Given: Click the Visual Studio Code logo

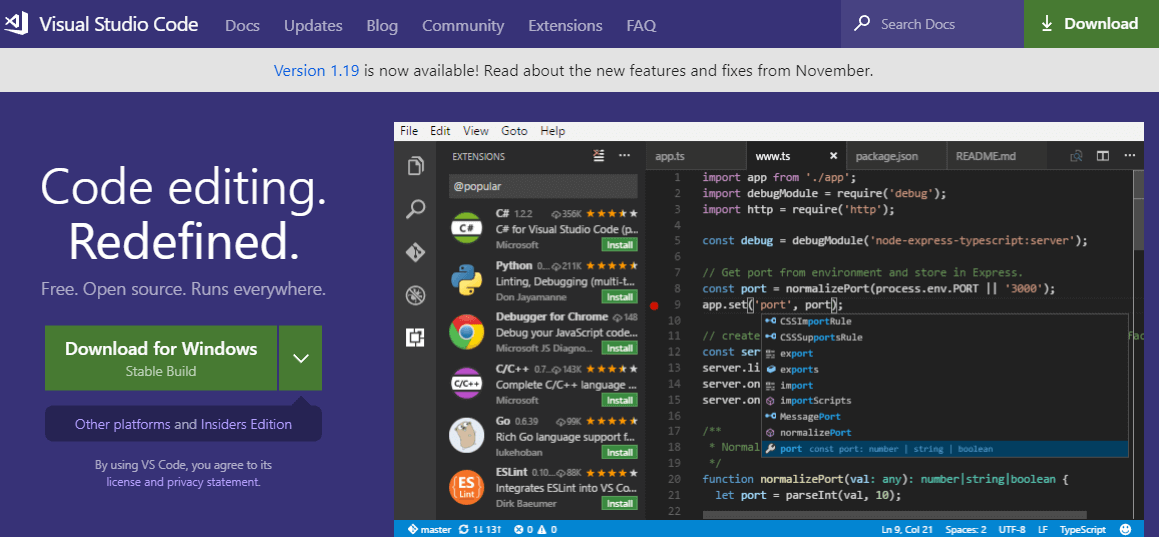Looking at the screenshot, I should pos(17,24).
